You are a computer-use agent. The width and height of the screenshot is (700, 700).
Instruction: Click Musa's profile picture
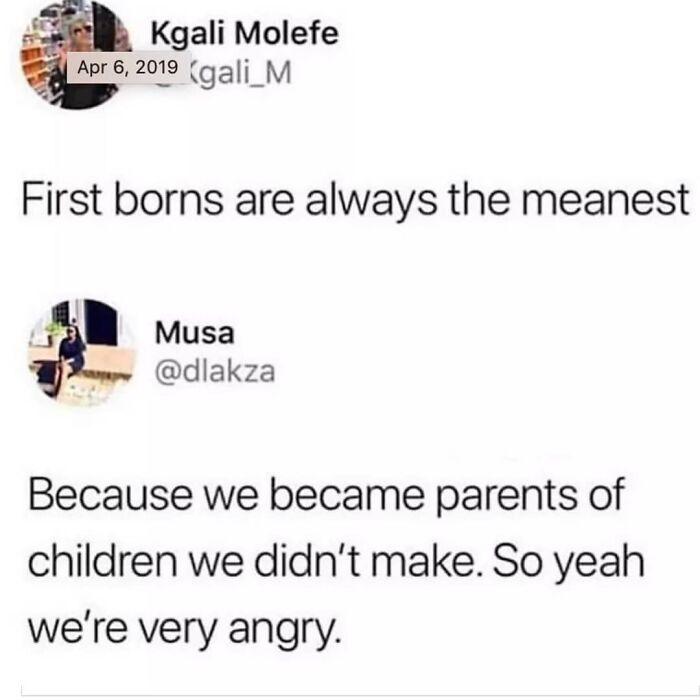[80, 351]
